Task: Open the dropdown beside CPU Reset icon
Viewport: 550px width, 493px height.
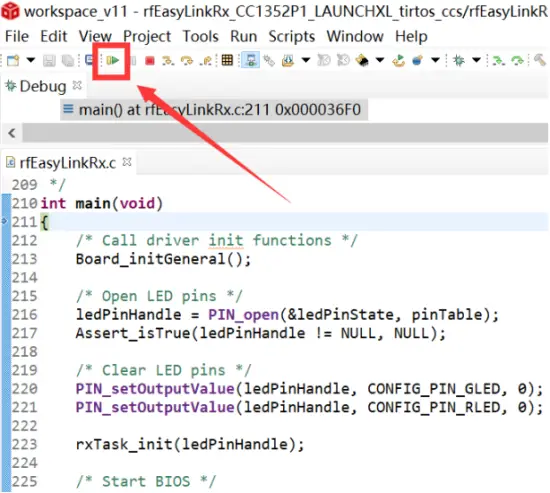Action: point(380,60)
